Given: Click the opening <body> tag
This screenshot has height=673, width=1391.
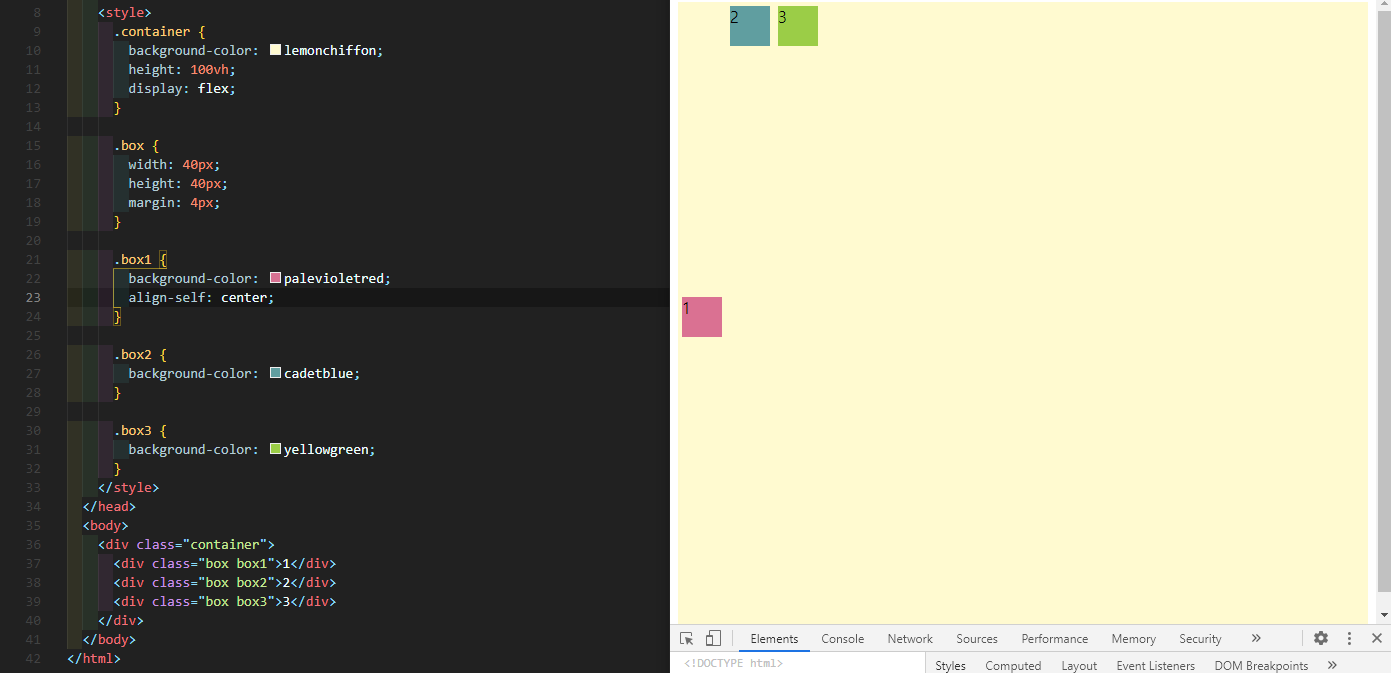Looking at the screenshot, I should click(x=105, y=526).
